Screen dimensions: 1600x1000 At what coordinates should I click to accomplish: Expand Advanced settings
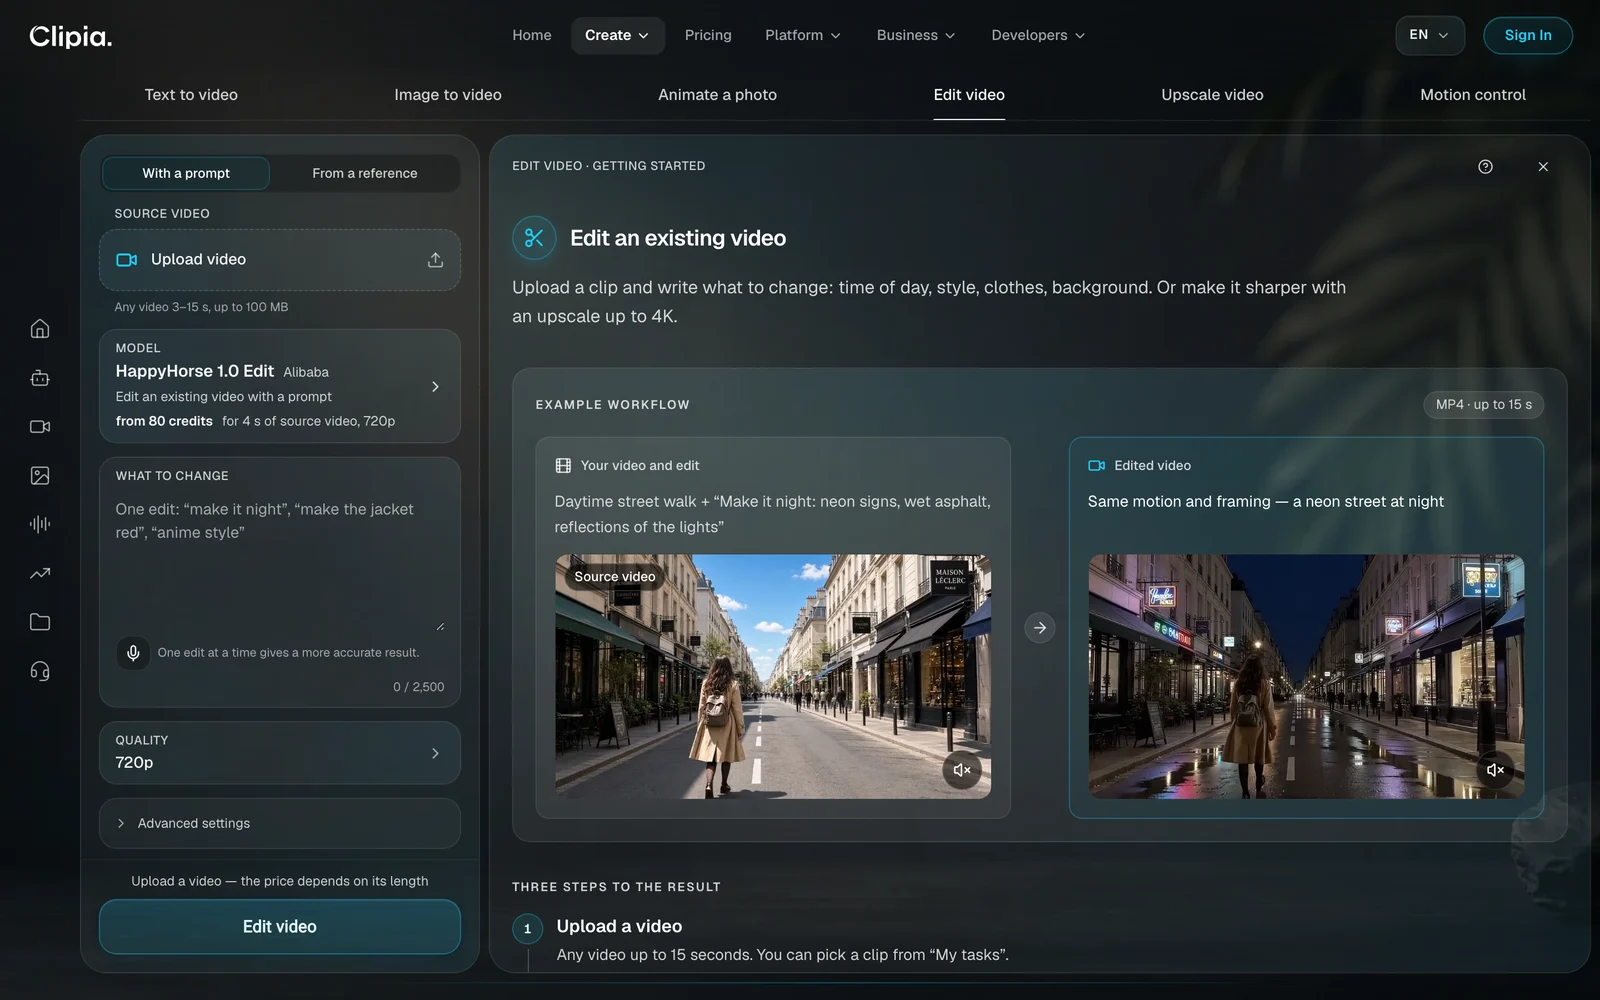click(280, 823)
